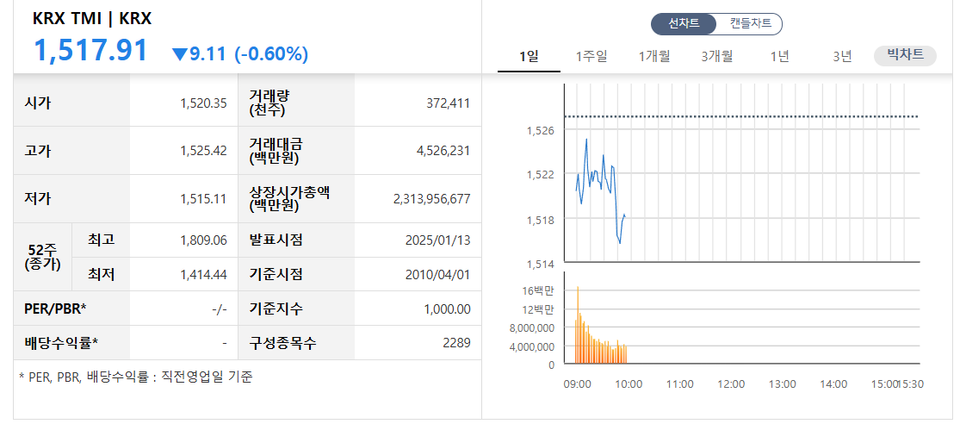The height and width of the screenshot is (424, 960).
Task: Click the KRX TMI | KRX index title
Action: click(92, 19)
